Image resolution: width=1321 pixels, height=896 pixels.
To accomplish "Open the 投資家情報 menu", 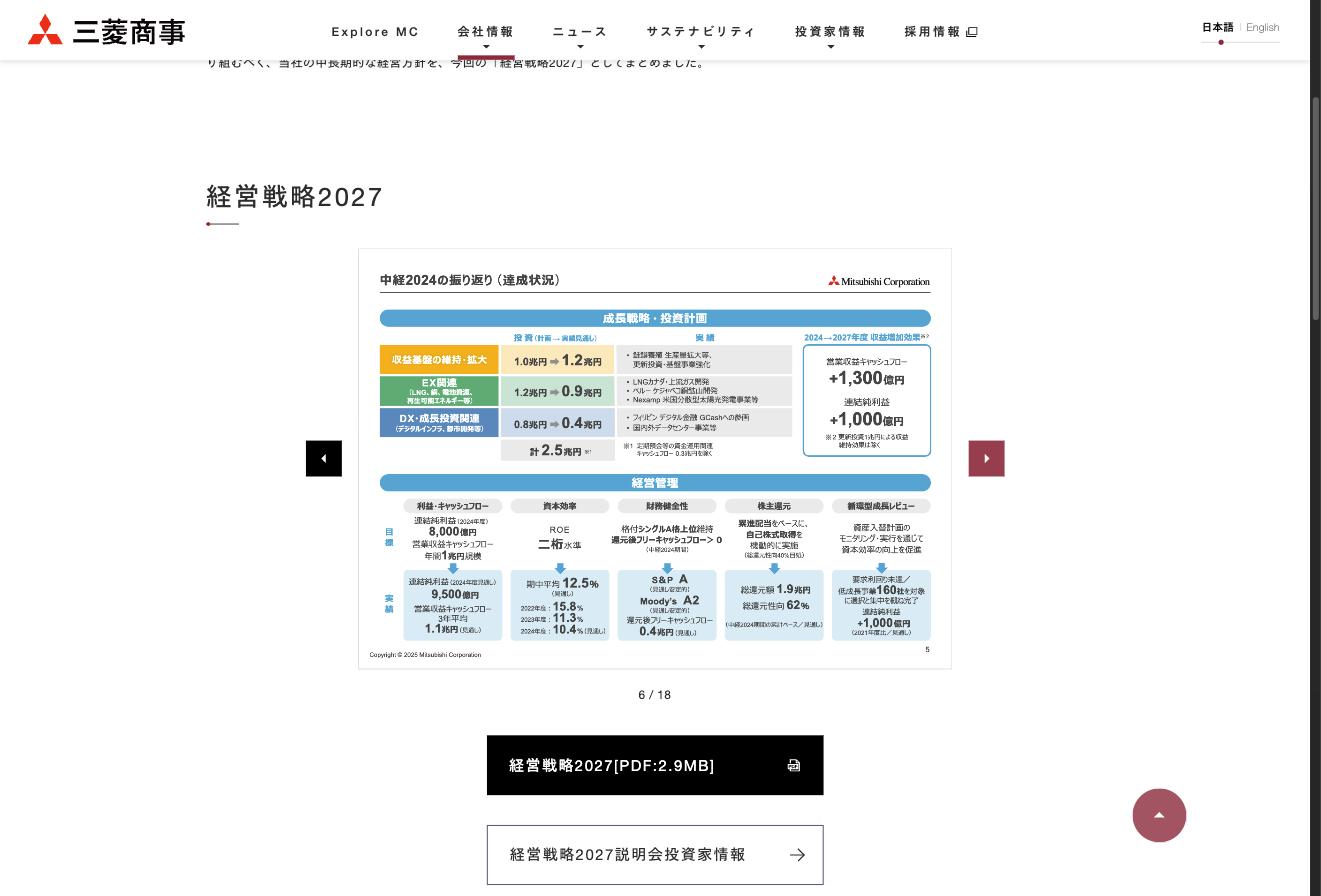I will 830,32.
